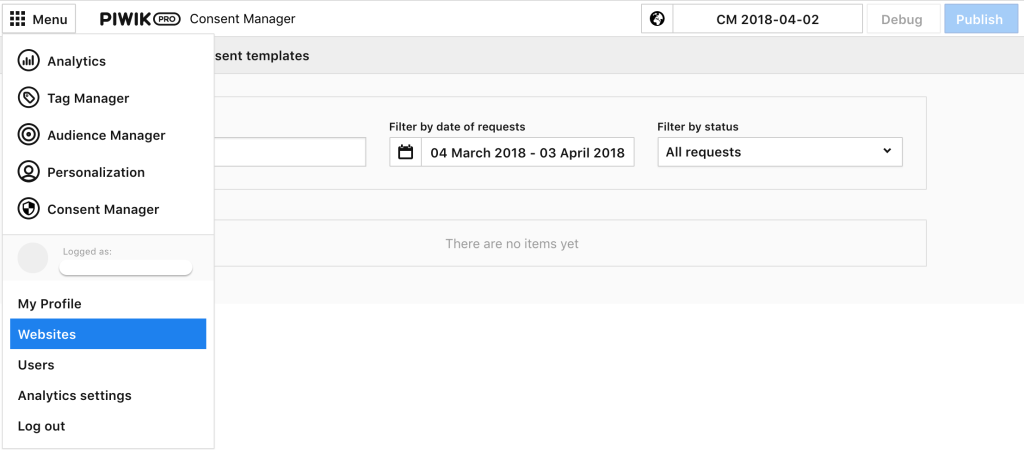Viewport: 1024px width, 450px height.
Task: Open Analytics settings
Action: (74, 395)
